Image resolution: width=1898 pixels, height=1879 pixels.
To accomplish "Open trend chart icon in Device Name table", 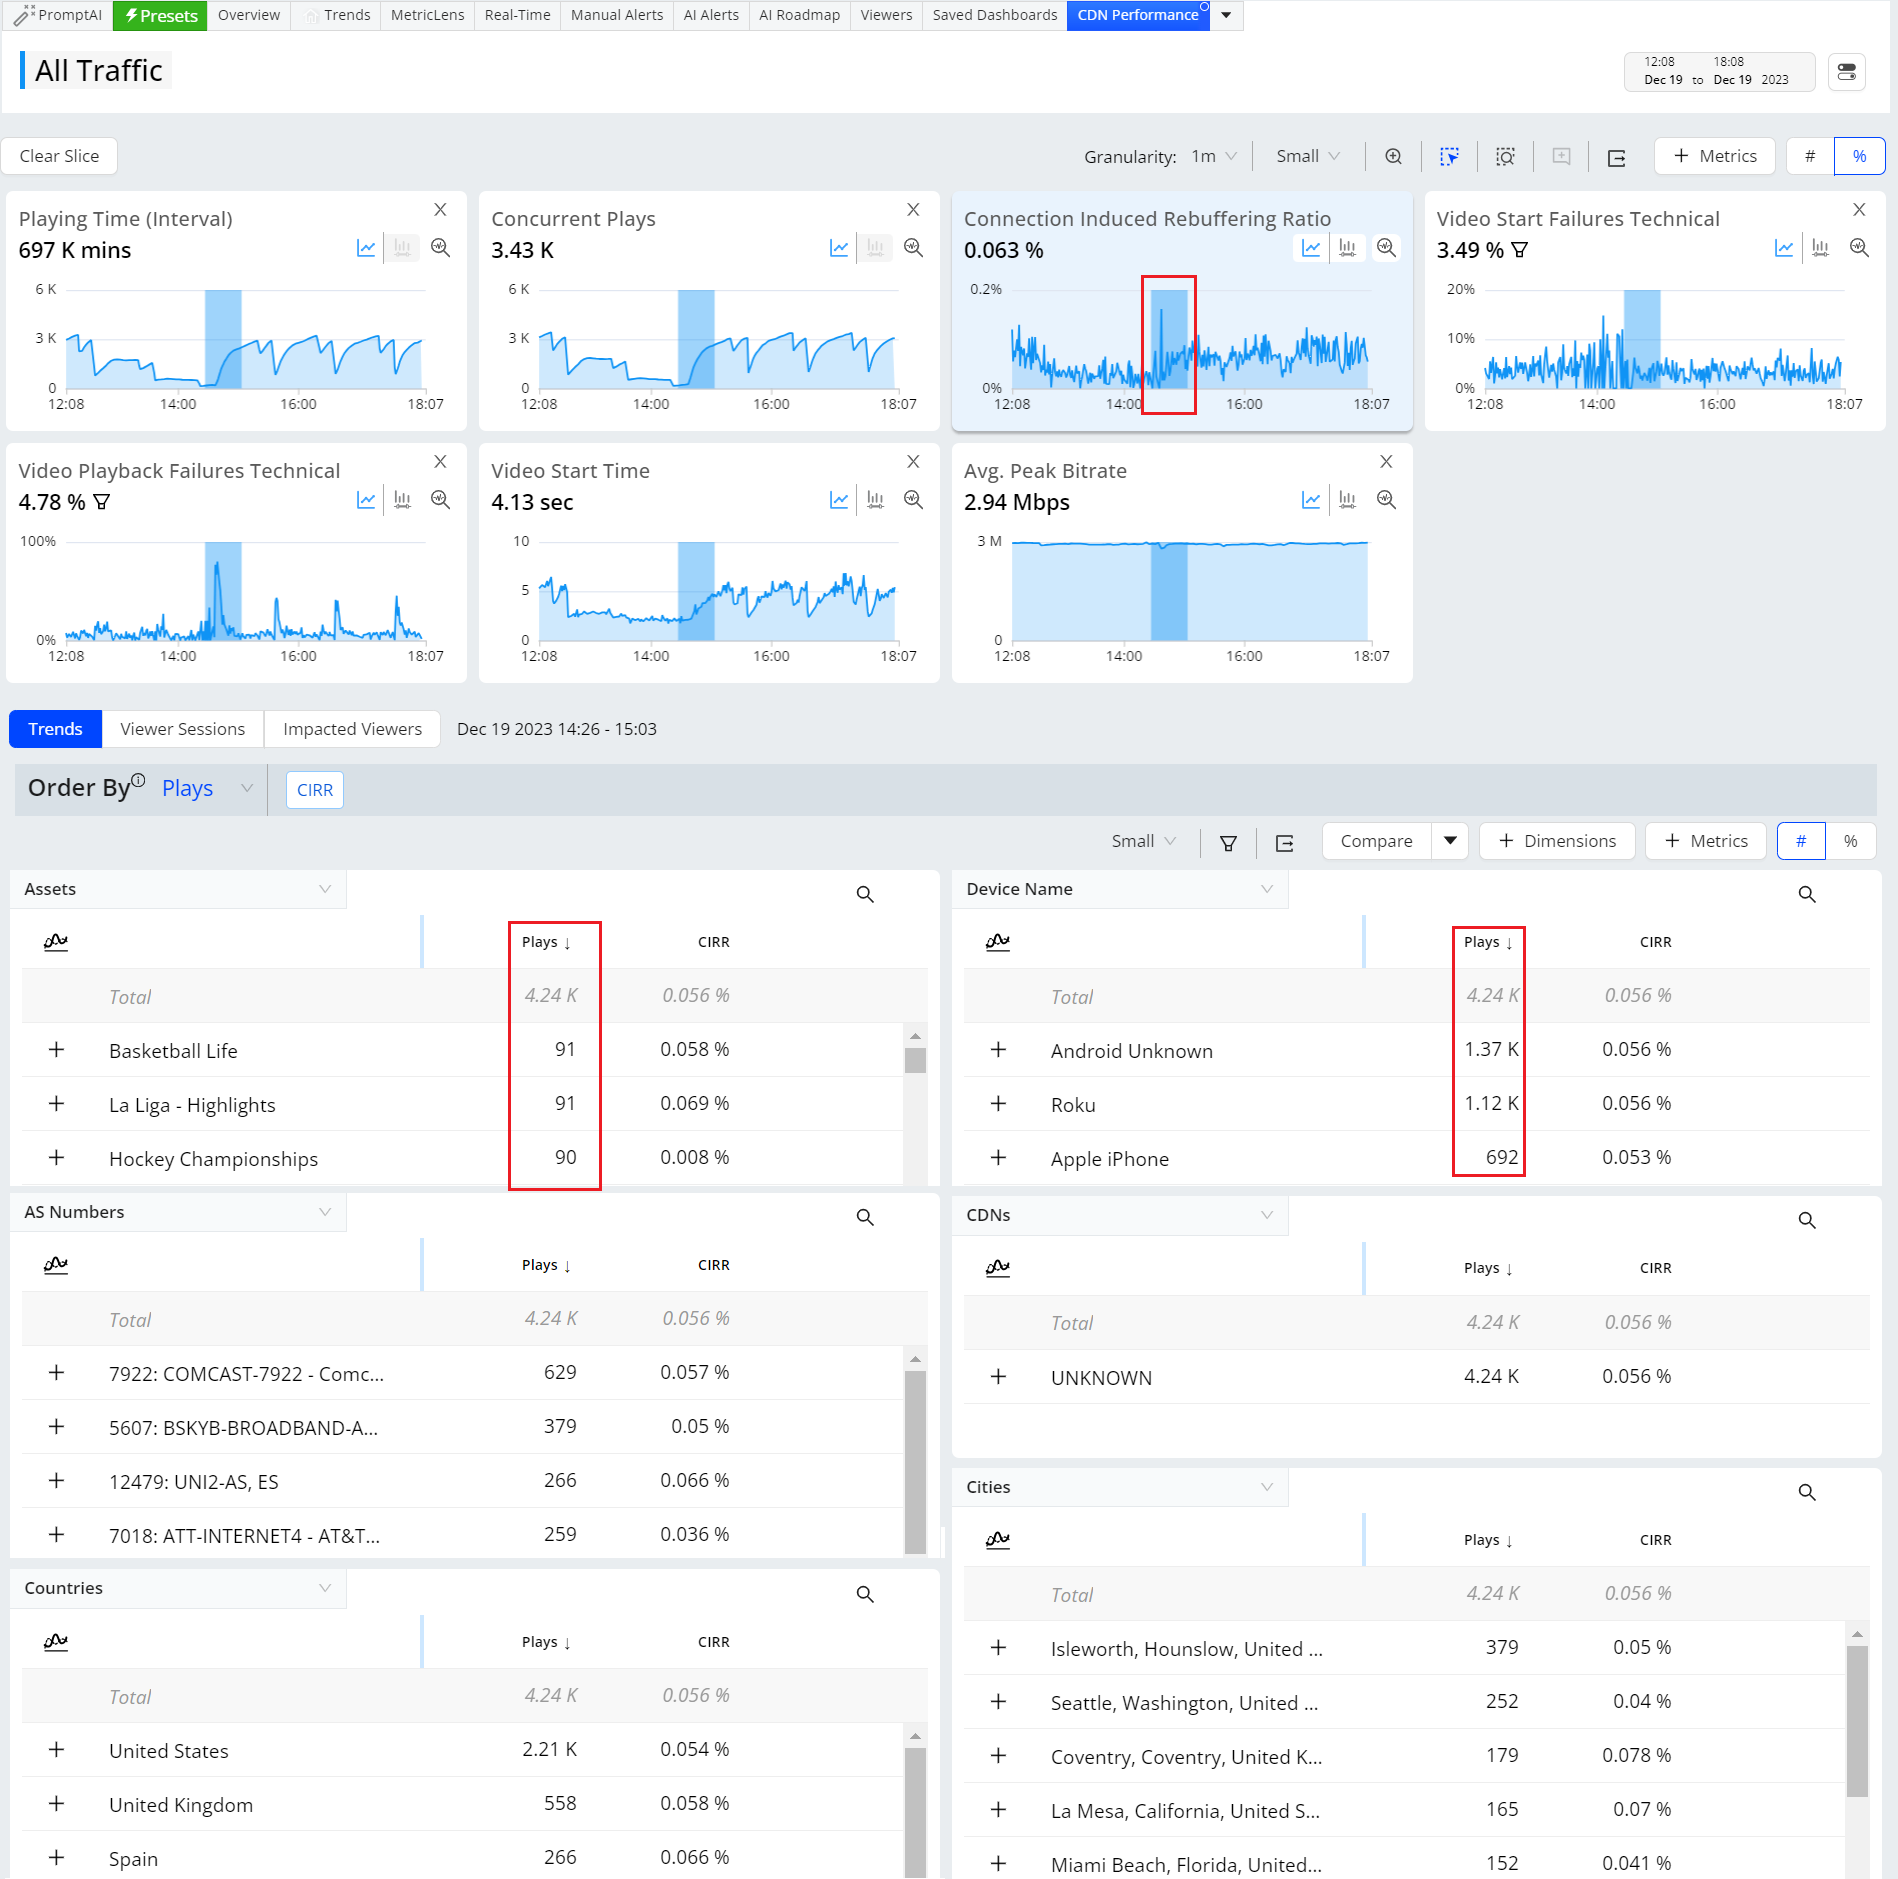I will click(998, 942).
